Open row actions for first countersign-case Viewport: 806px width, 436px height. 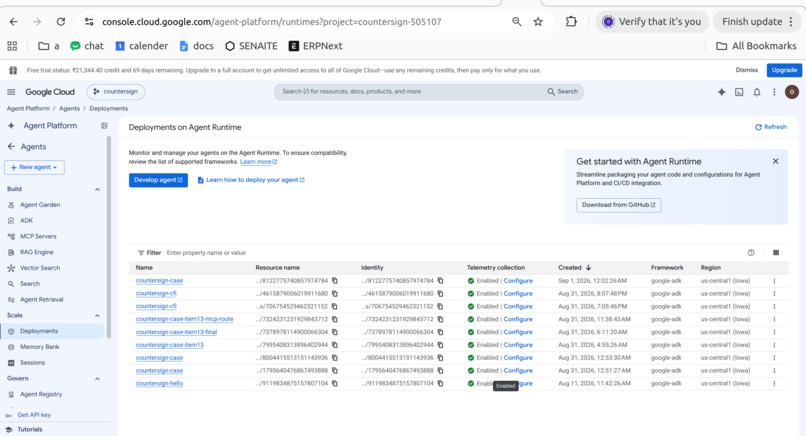pos(774,281)
